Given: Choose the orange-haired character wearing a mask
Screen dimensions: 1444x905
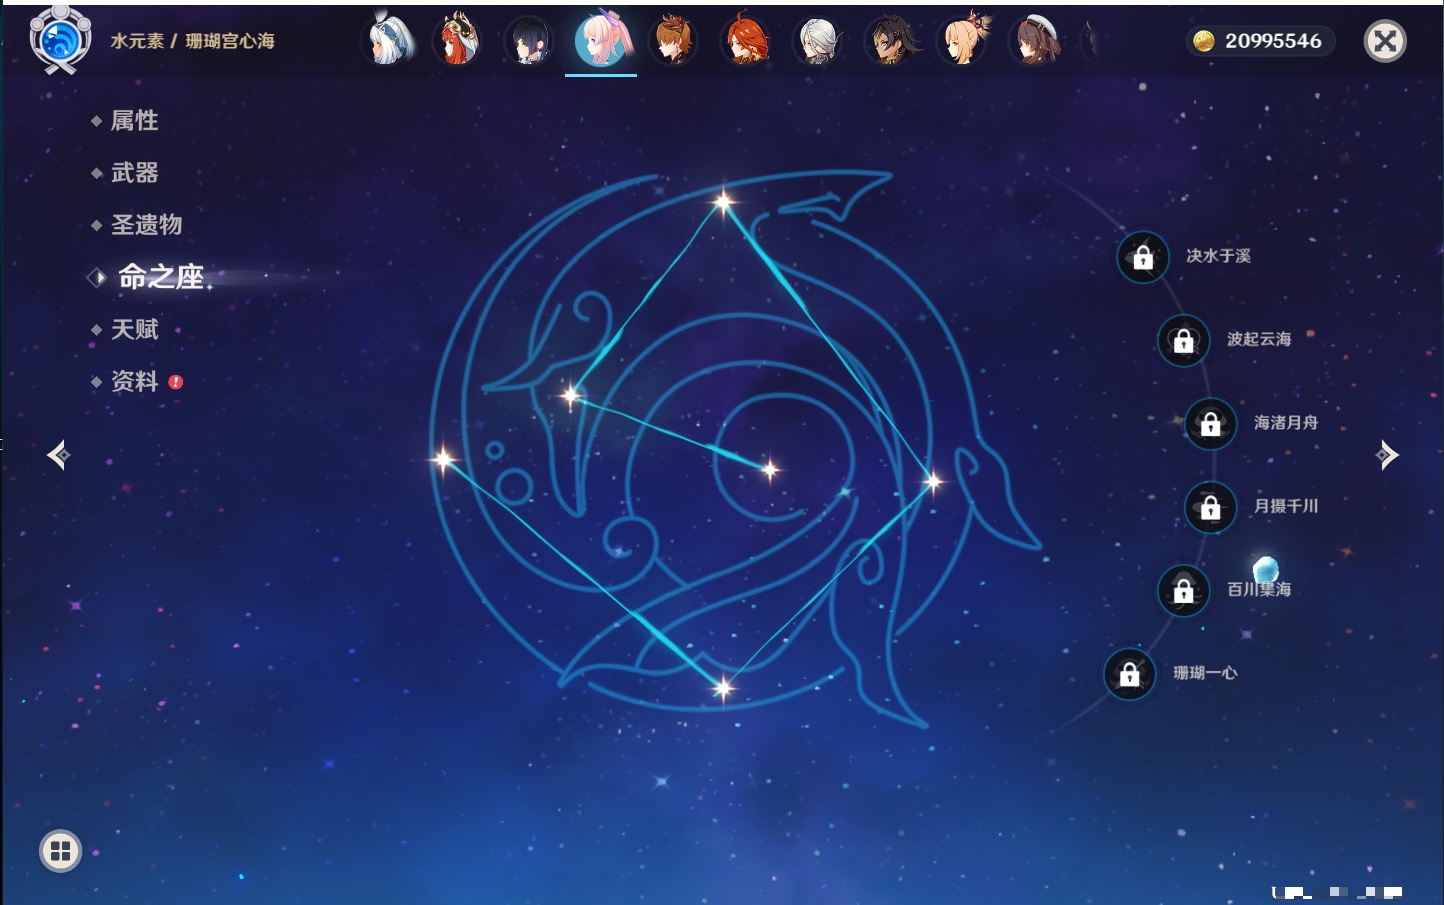Looking at the screenshot, I should point(673,41).
